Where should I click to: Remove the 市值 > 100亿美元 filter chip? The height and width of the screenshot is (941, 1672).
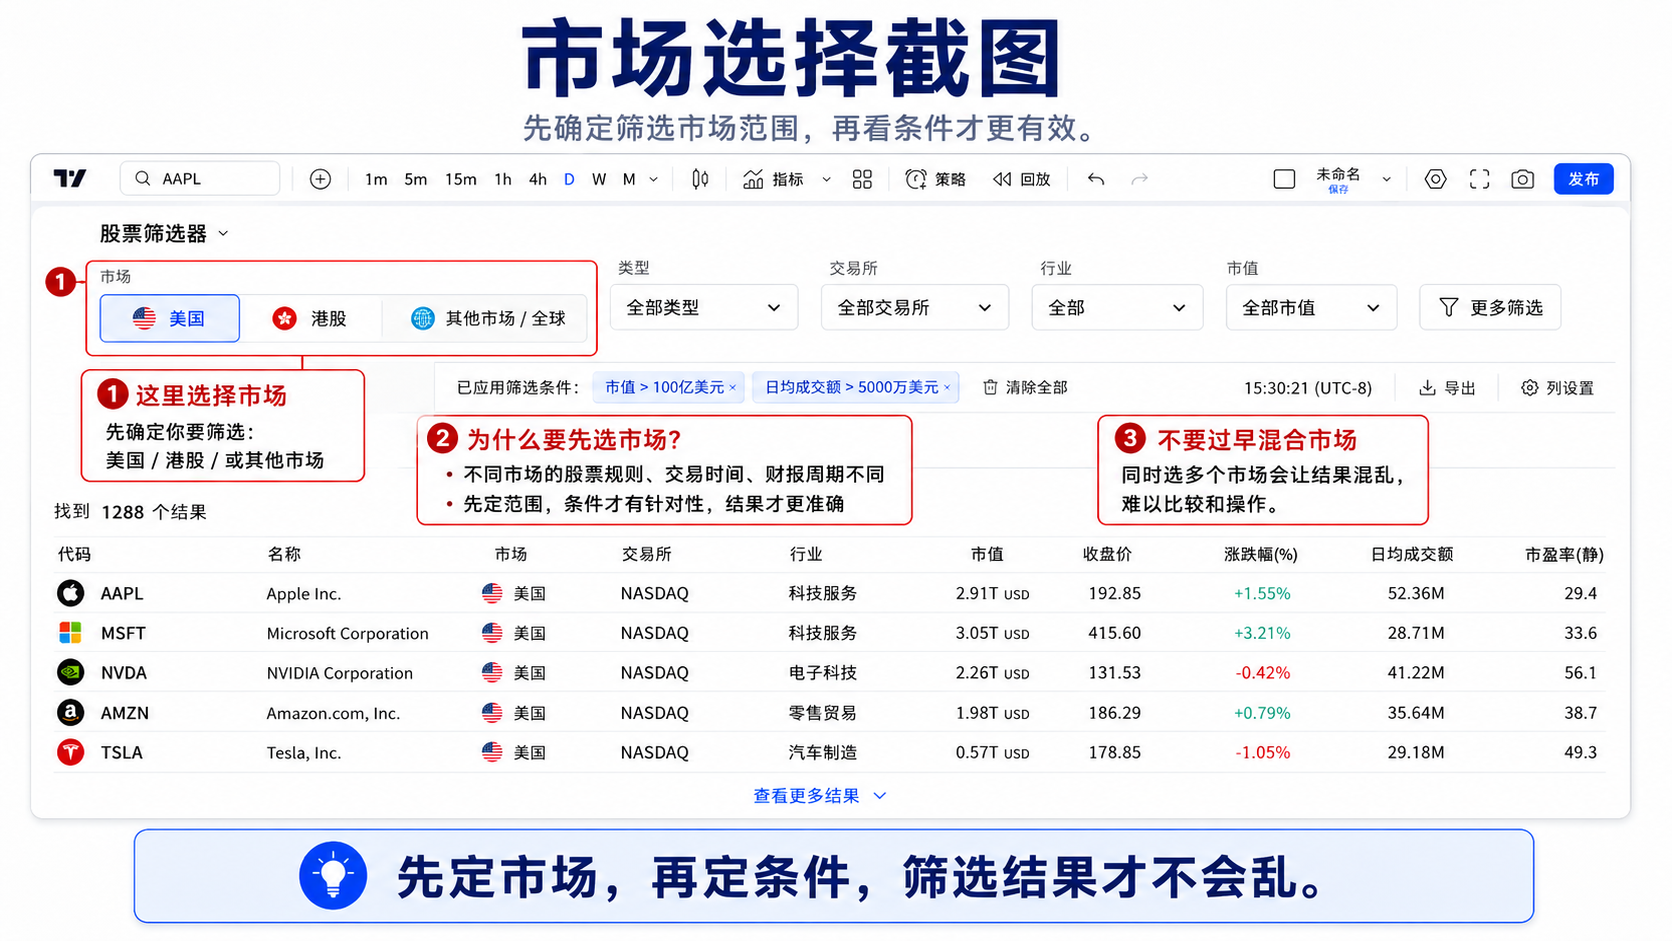pyautogui.click(x=733, y=388)
